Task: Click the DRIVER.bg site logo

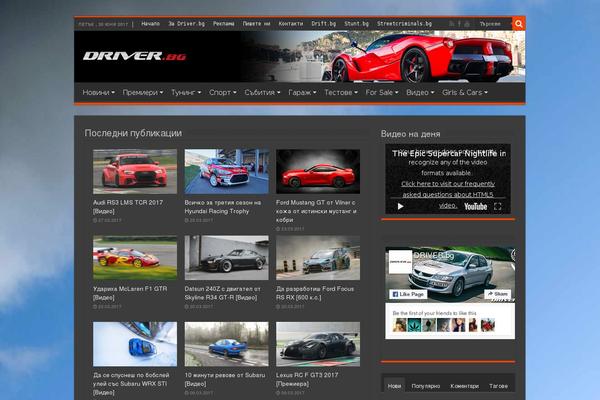Action: coord(134,56)
